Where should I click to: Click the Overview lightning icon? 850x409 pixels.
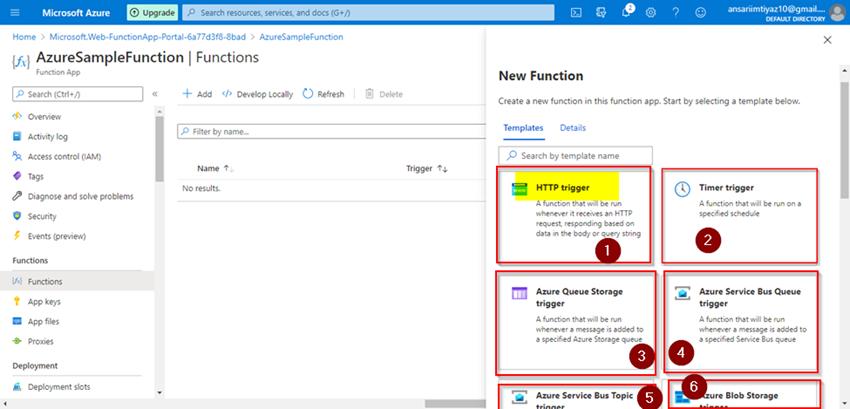click(17, 117)
